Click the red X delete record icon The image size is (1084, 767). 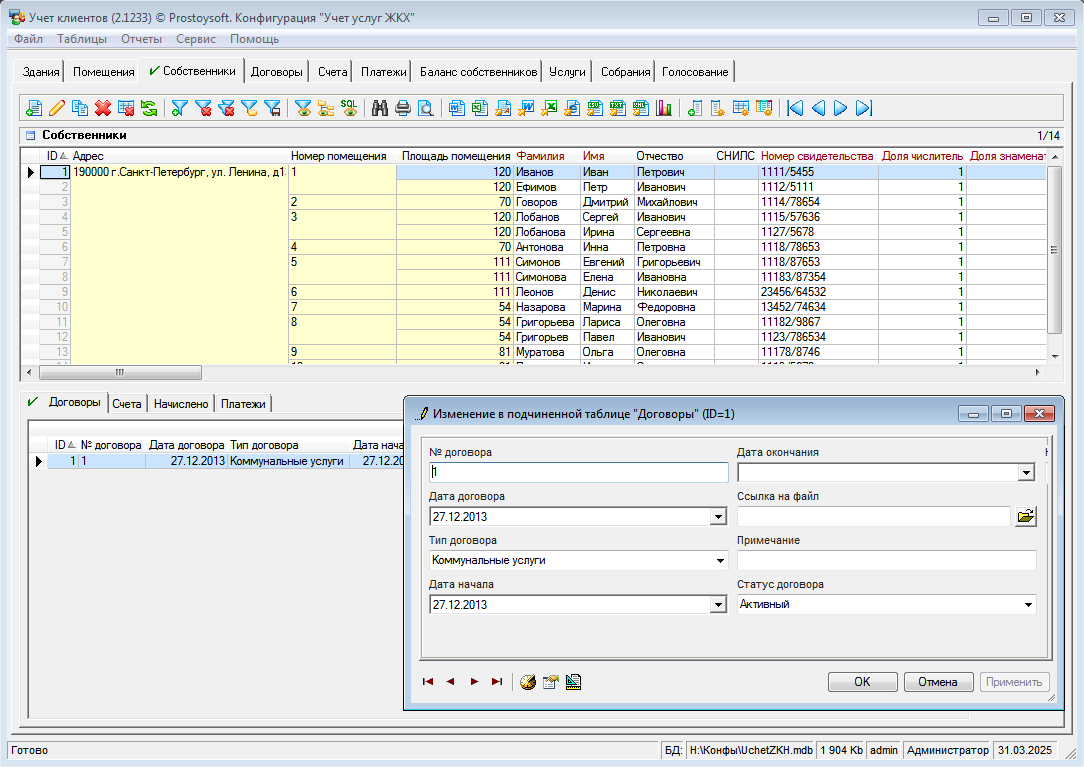click(102, 108)
